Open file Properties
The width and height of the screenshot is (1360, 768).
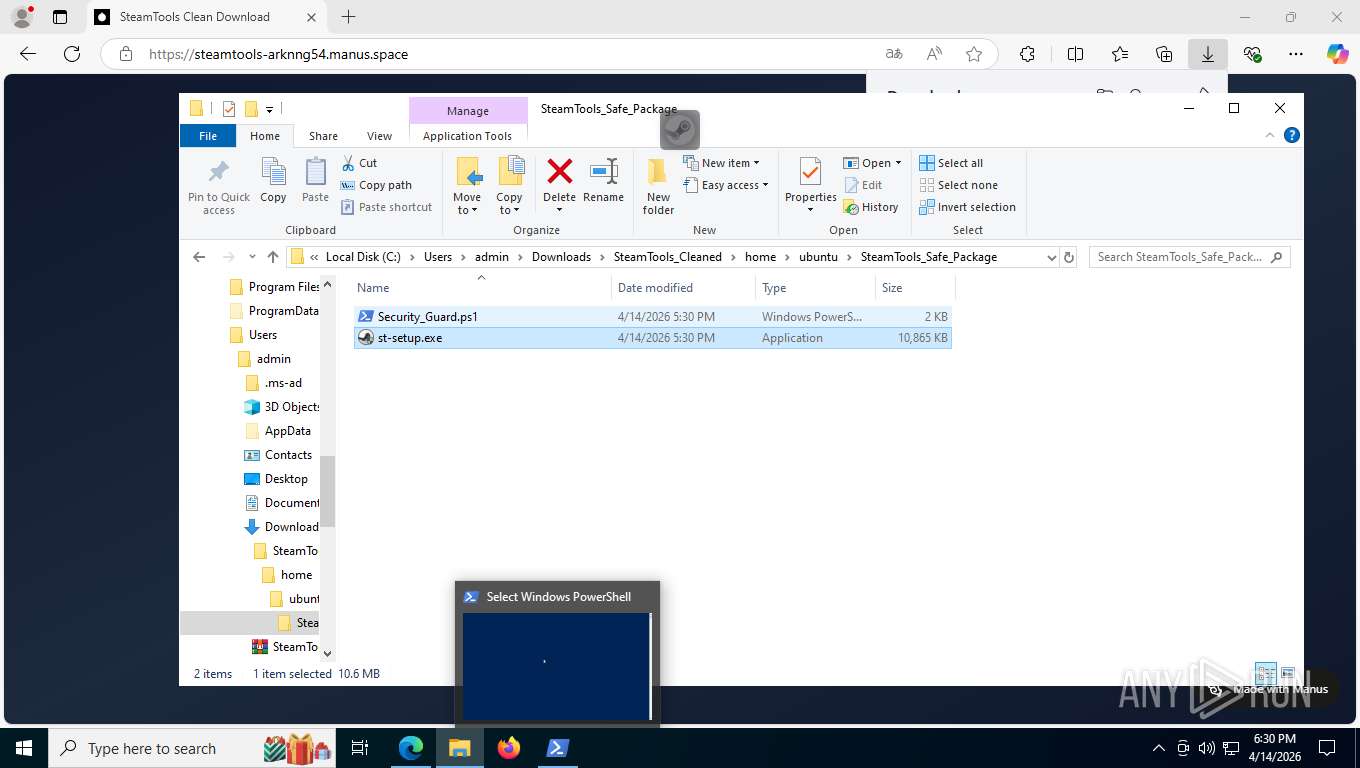(810, 186)
